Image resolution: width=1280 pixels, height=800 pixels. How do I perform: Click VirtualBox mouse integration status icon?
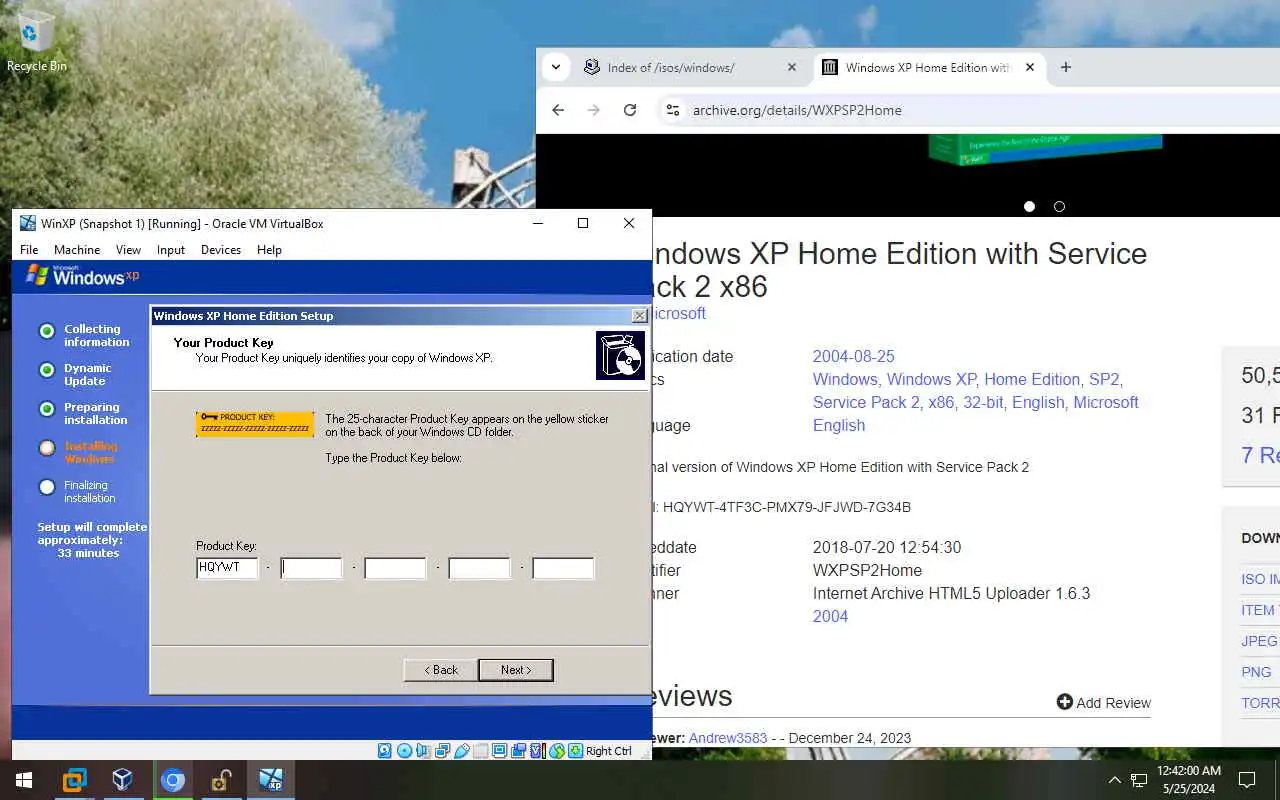(557, 751)
